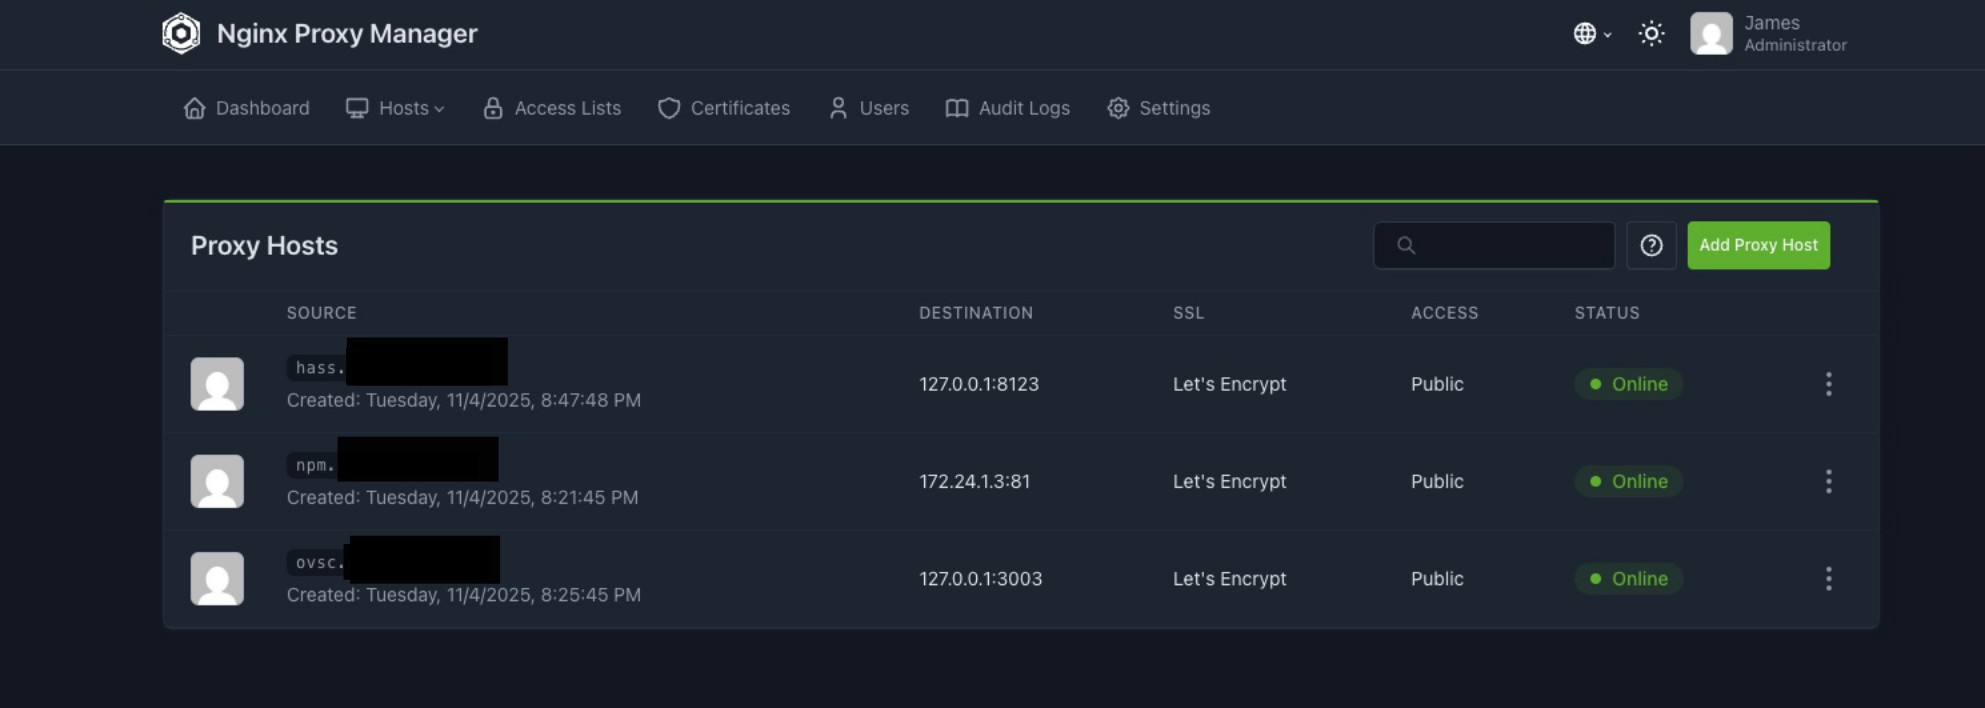Click the ACCESS column header

(x=1444, y=313)
